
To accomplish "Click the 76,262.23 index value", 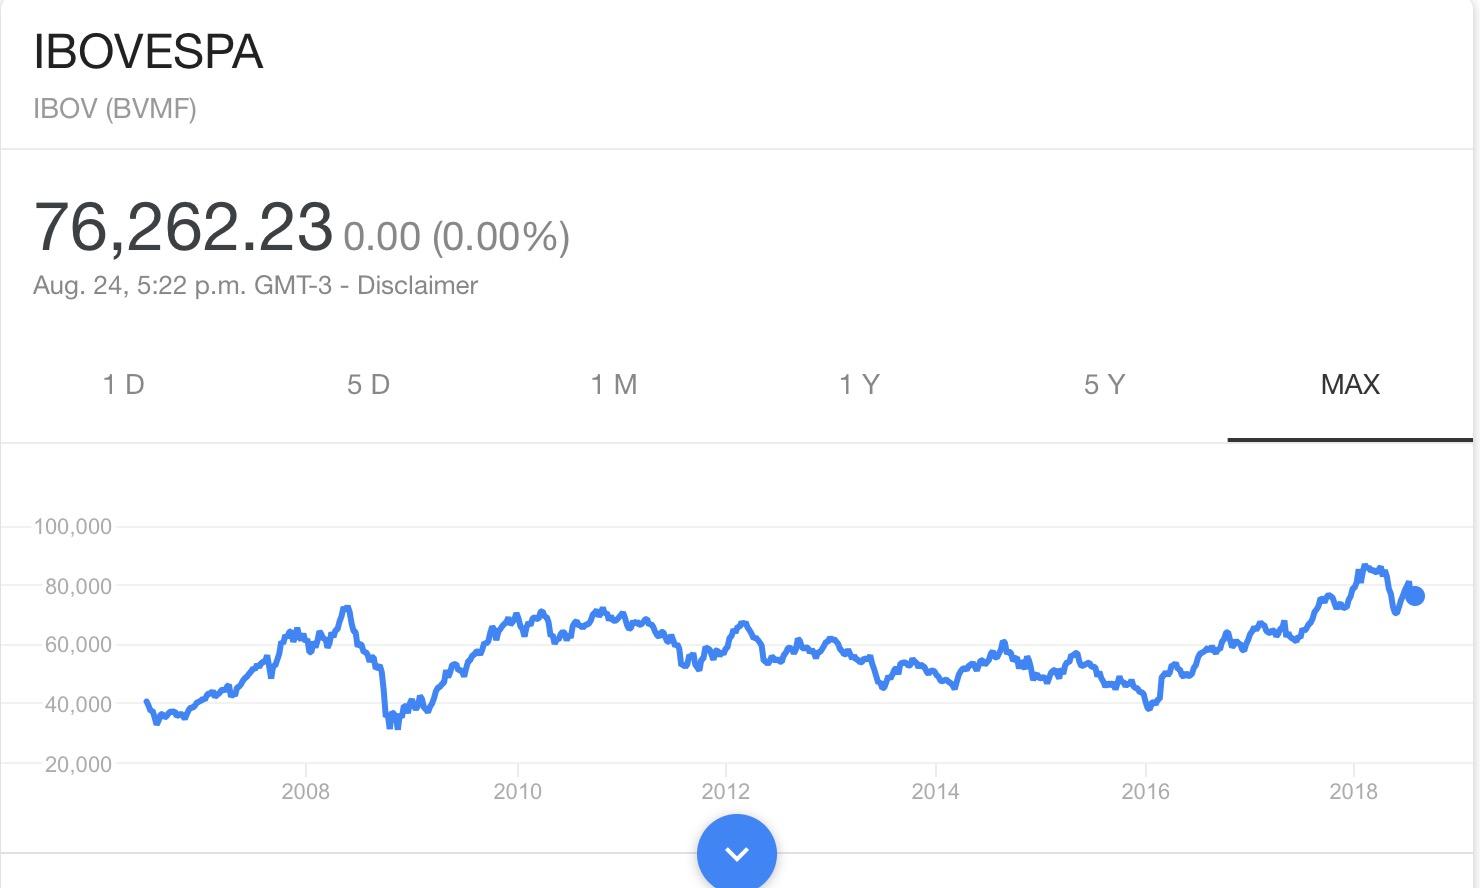I will [x=183, y=227].
